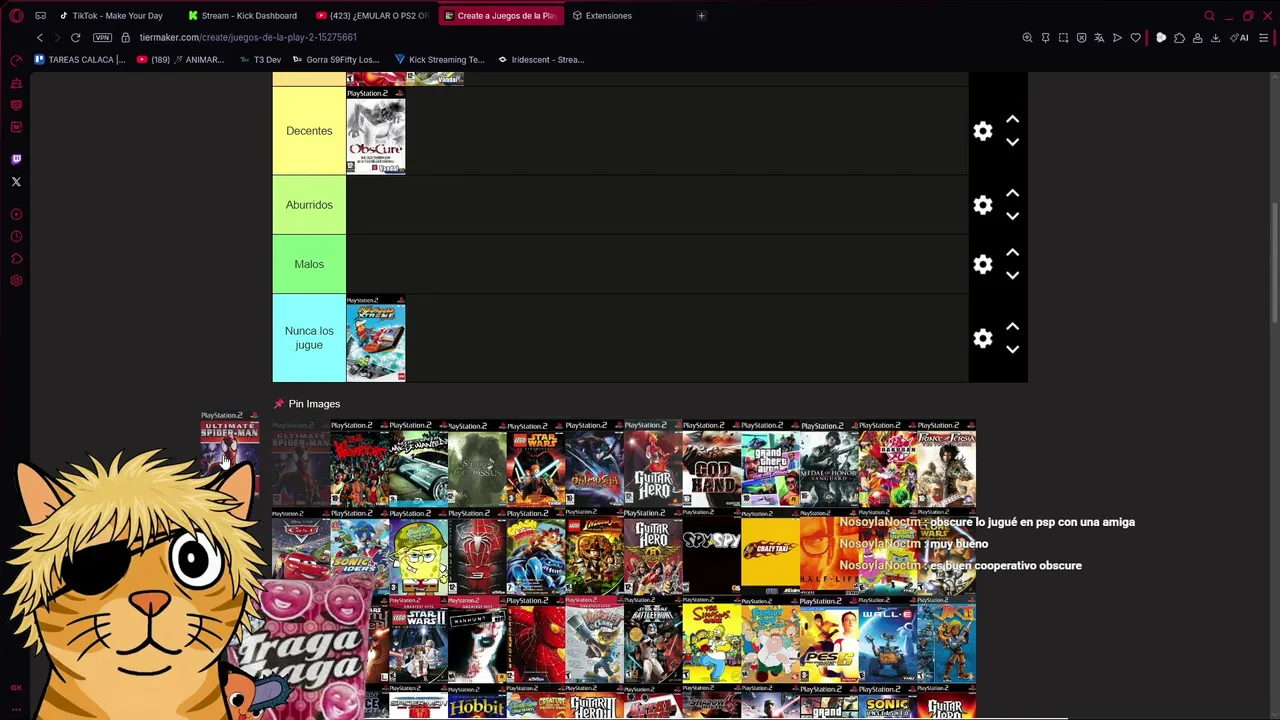Screen dimensions: 1280x720
Task: Move Malos tier up
Action: 1012,253
